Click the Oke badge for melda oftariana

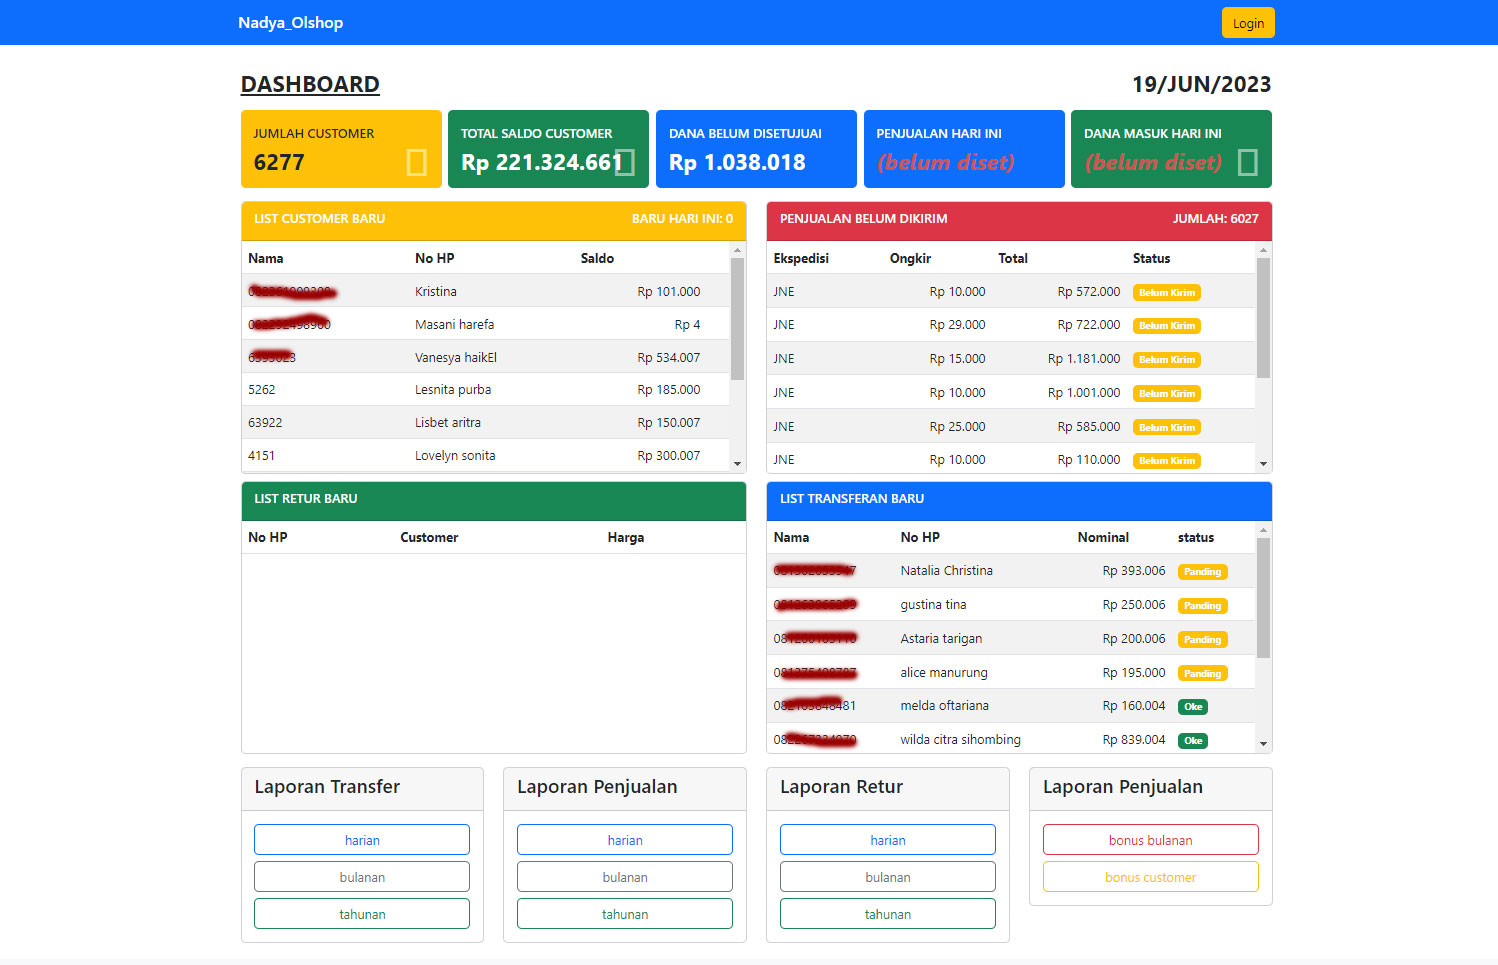pos(1193,707)
